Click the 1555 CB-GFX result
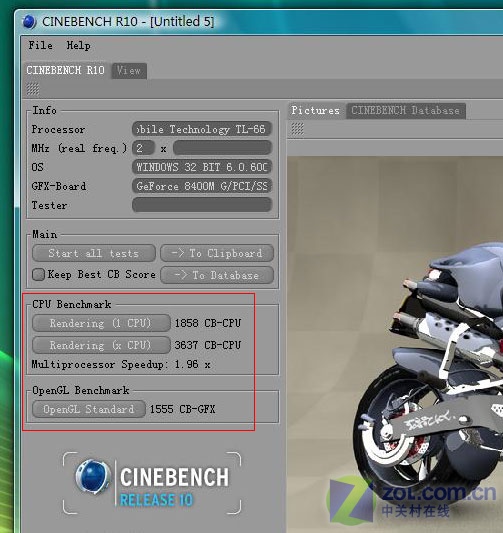 (183, 409)
